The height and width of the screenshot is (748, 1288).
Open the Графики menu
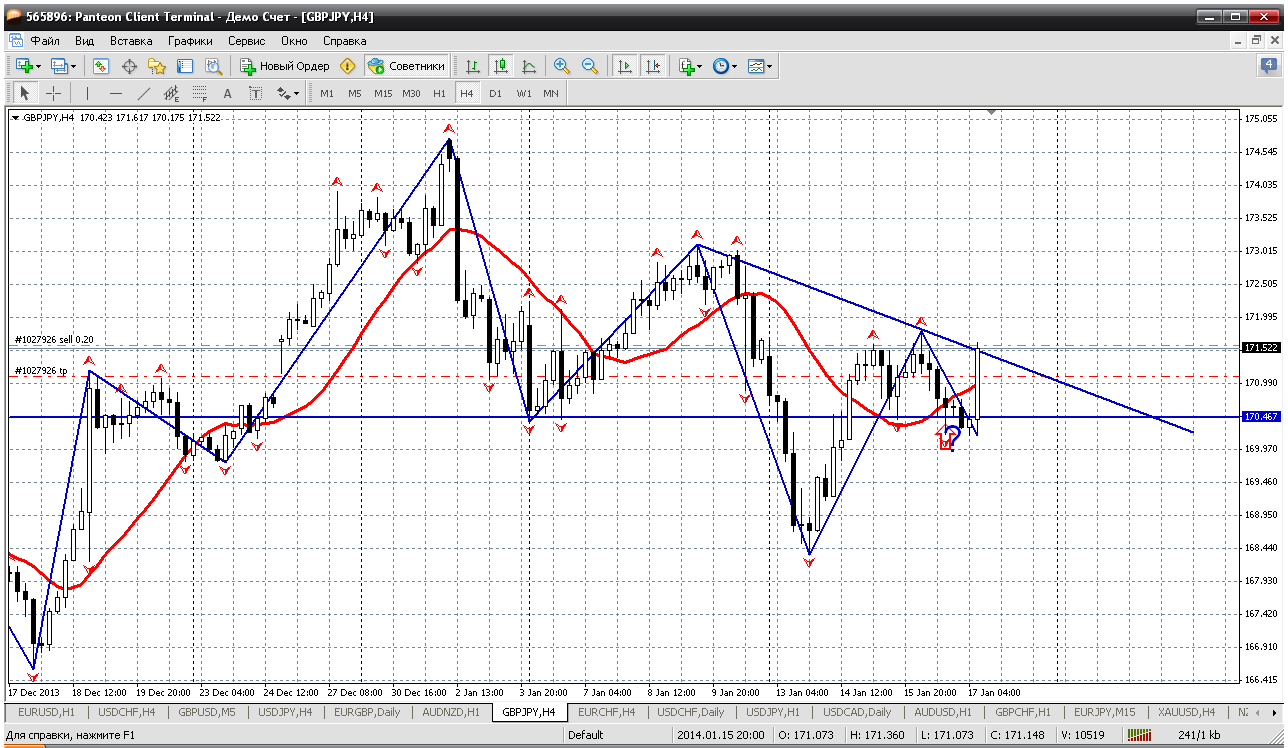tap(190, 41)
